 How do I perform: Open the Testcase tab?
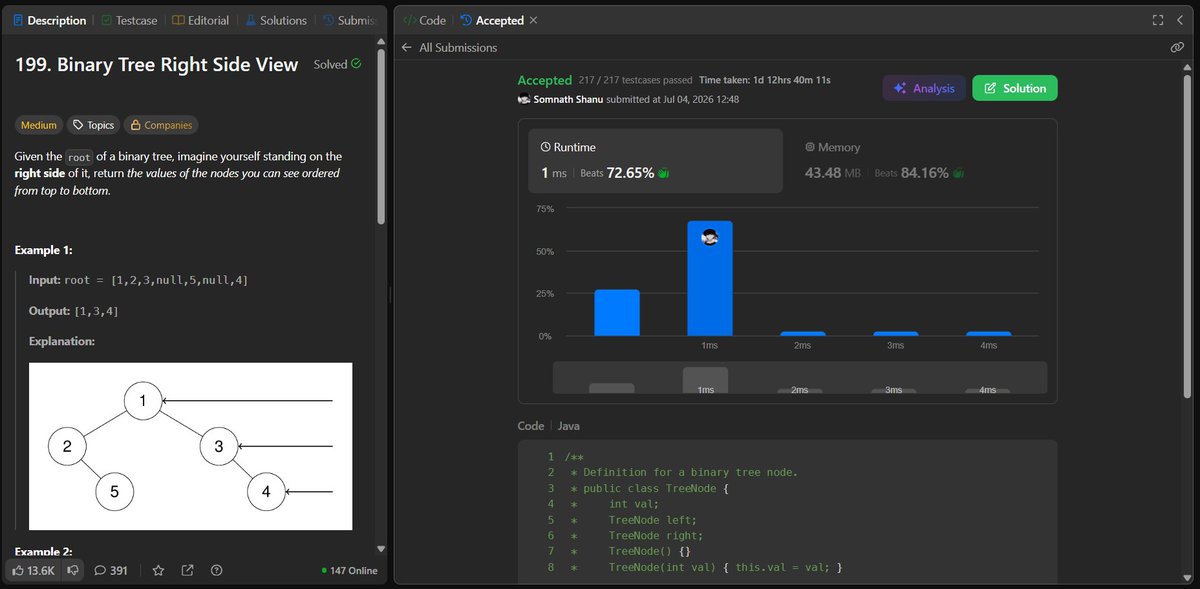[128, 20]
